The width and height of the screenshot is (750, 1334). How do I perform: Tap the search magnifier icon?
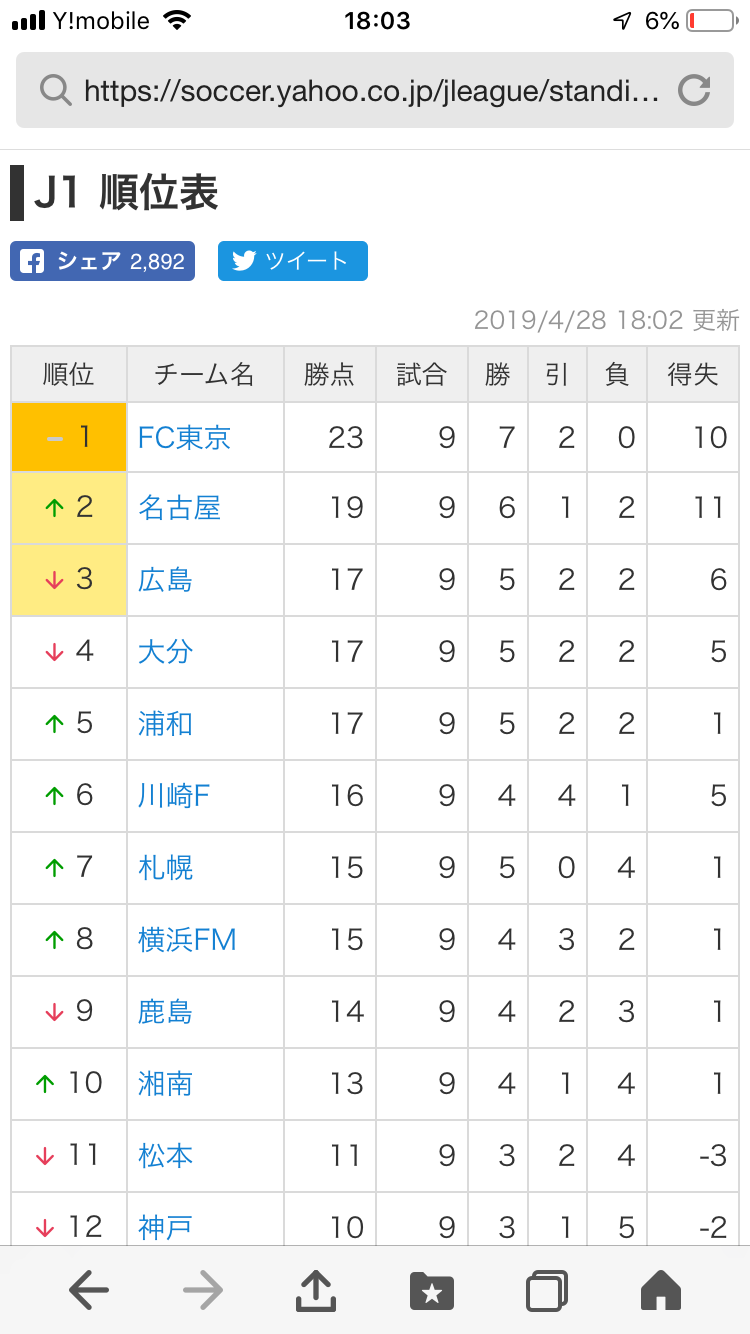(55, 91)
